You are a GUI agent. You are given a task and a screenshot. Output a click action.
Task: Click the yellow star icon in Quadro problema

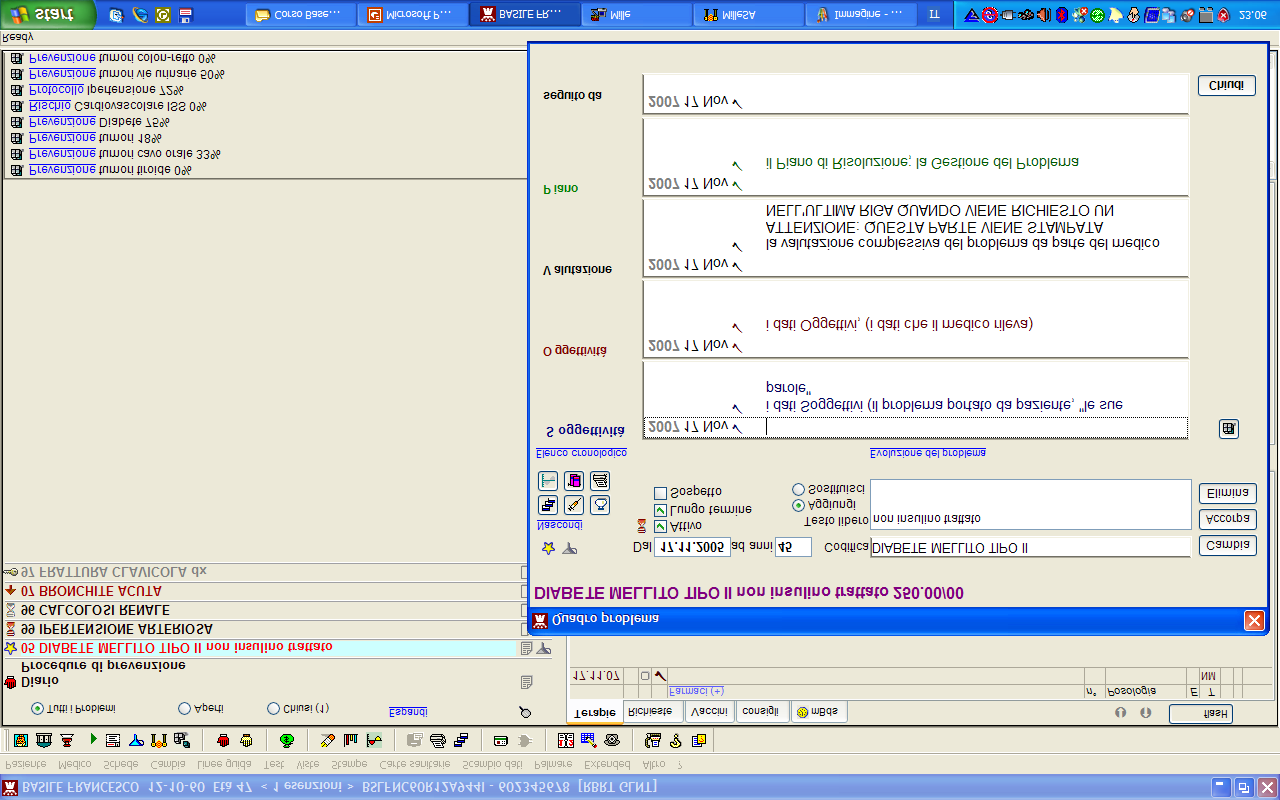tap(547, 548)
